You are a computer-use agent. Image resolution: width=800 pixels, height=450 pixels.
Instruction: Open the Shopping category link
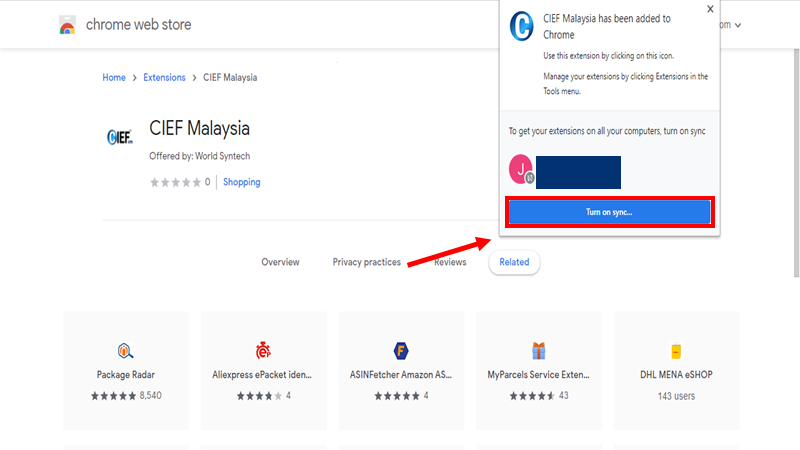(241, 182)
